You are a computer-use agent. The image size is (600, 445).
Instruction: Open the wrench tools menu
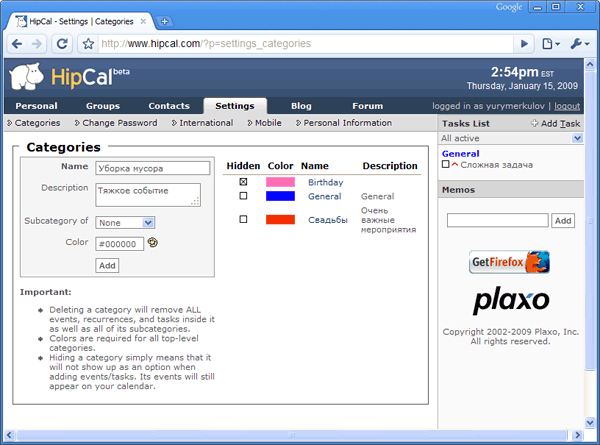coord(579,44)
